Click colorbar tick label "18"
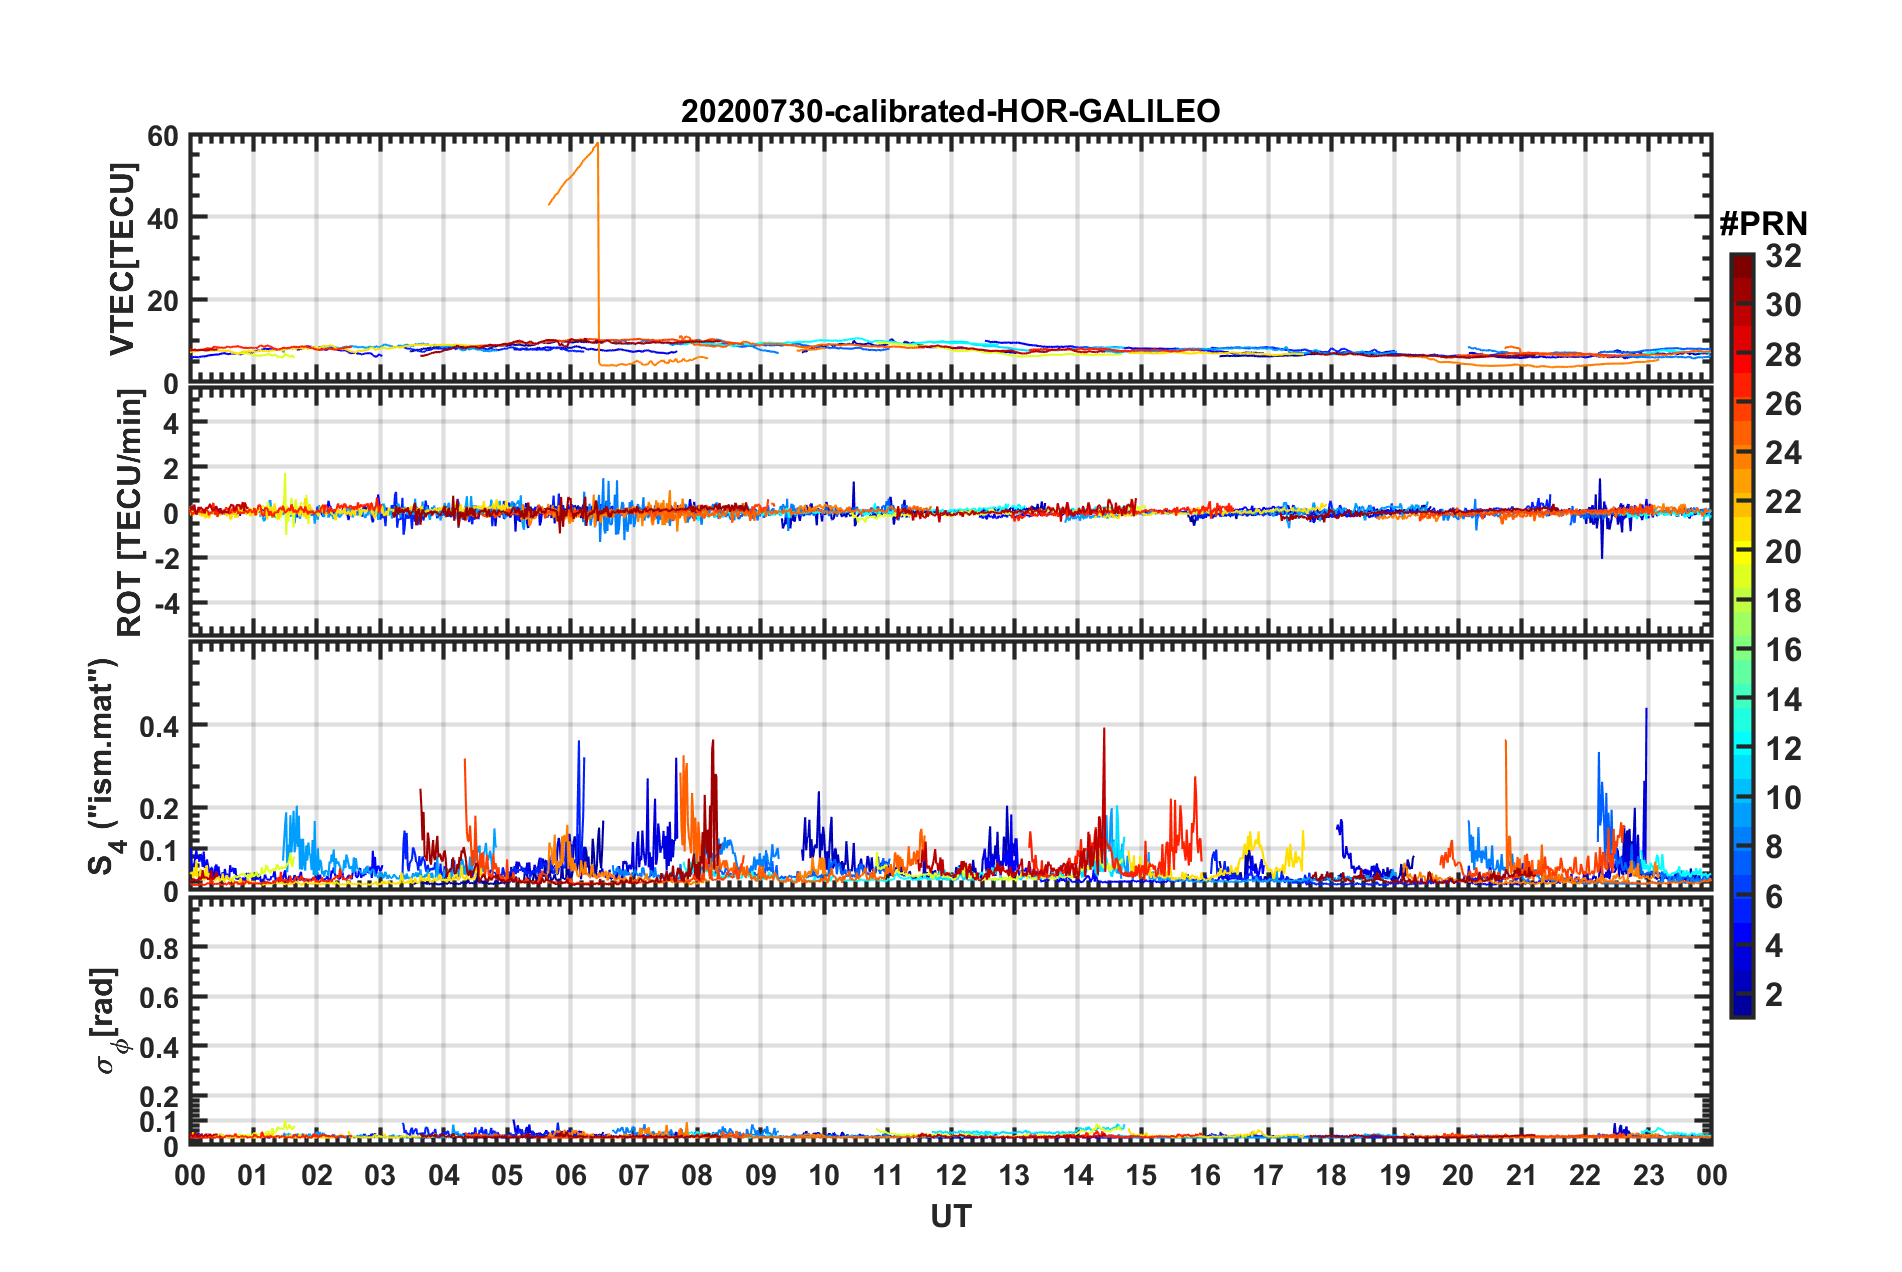1902x1272 pixels. (x=1783, y=601)
